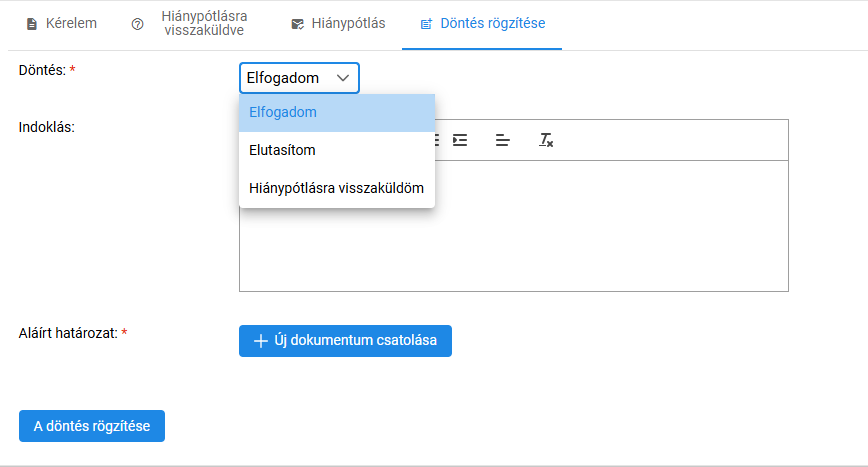Select the Döntés rögzítése tab
The width and height of the screenshot is (868, 467).
coord(482,24)
